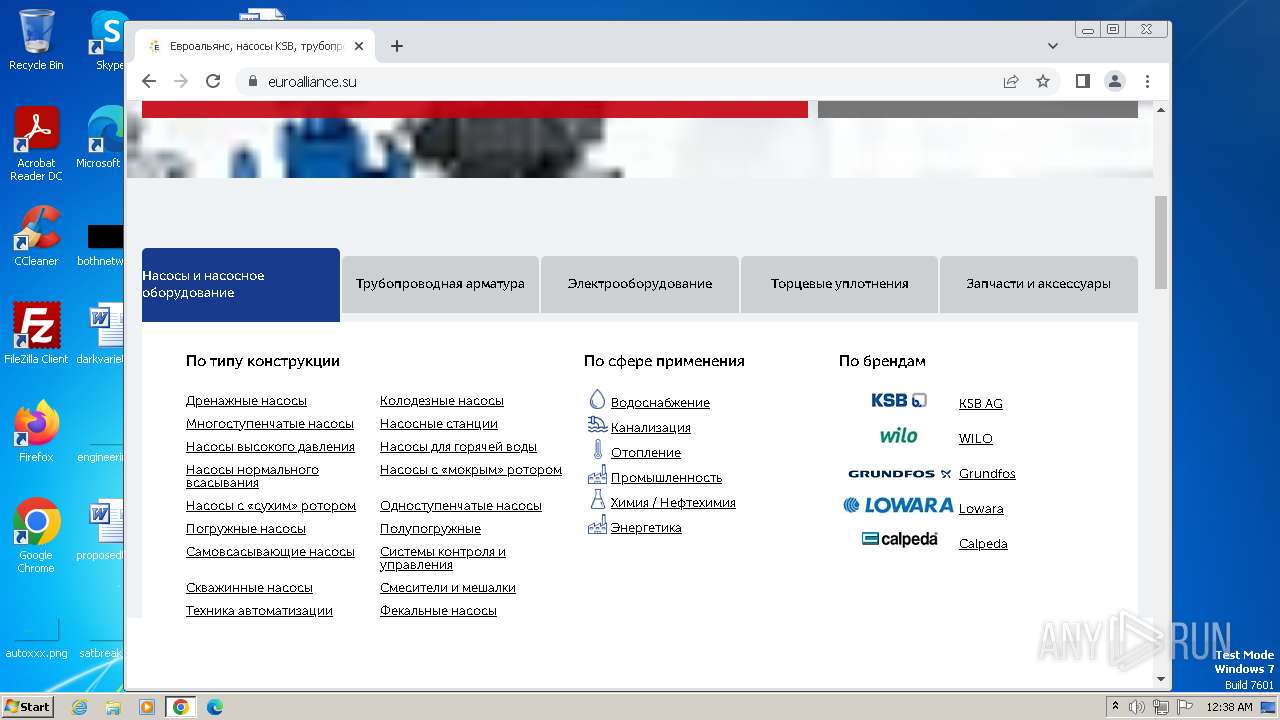Open Водоснабжение link
This screenshot has height=720, width=1280.
point(660,403)
